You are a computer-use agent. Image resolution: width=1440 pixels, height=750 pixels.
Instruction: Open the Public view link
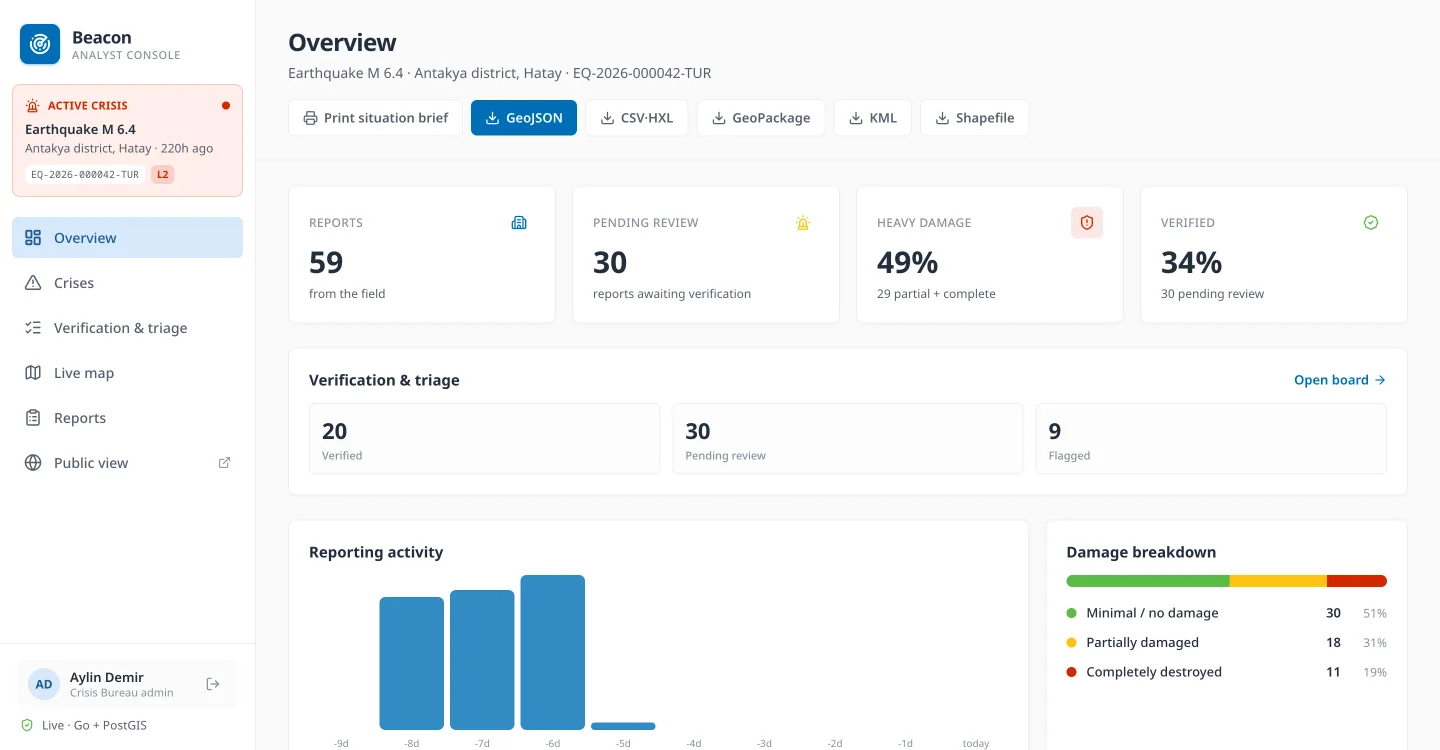tap(127, 463)
